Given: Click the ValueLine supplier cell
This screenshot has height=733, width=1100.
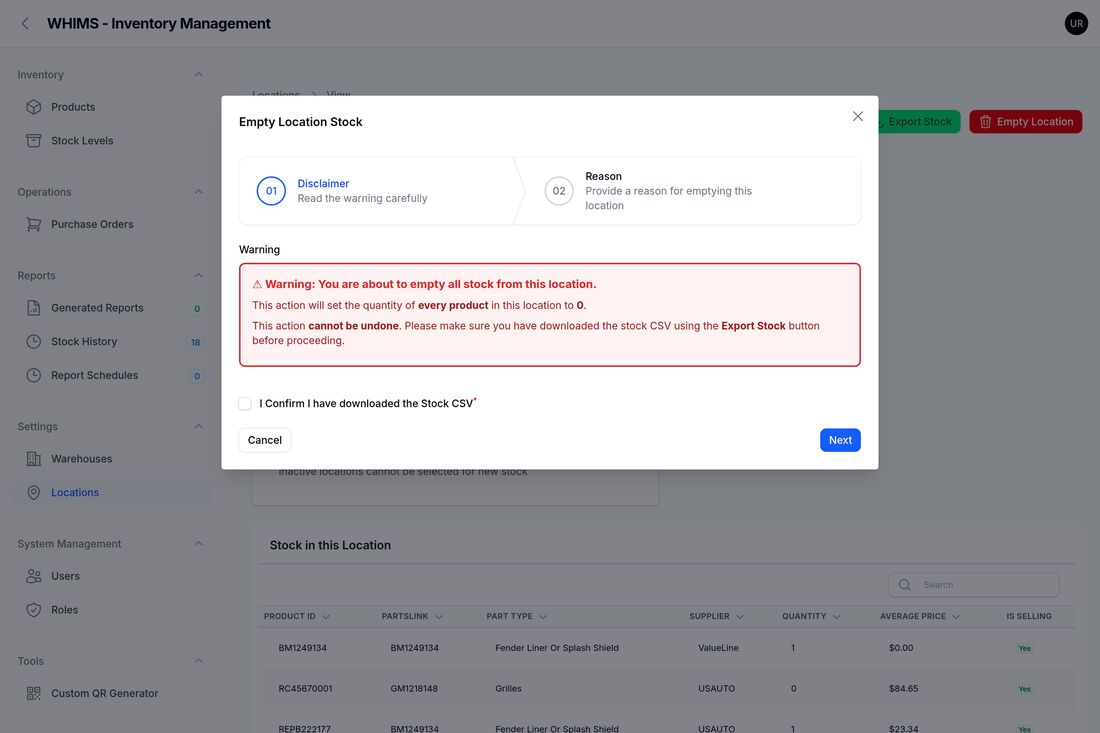Looking at the screenshot, I should tap(718, 647).
